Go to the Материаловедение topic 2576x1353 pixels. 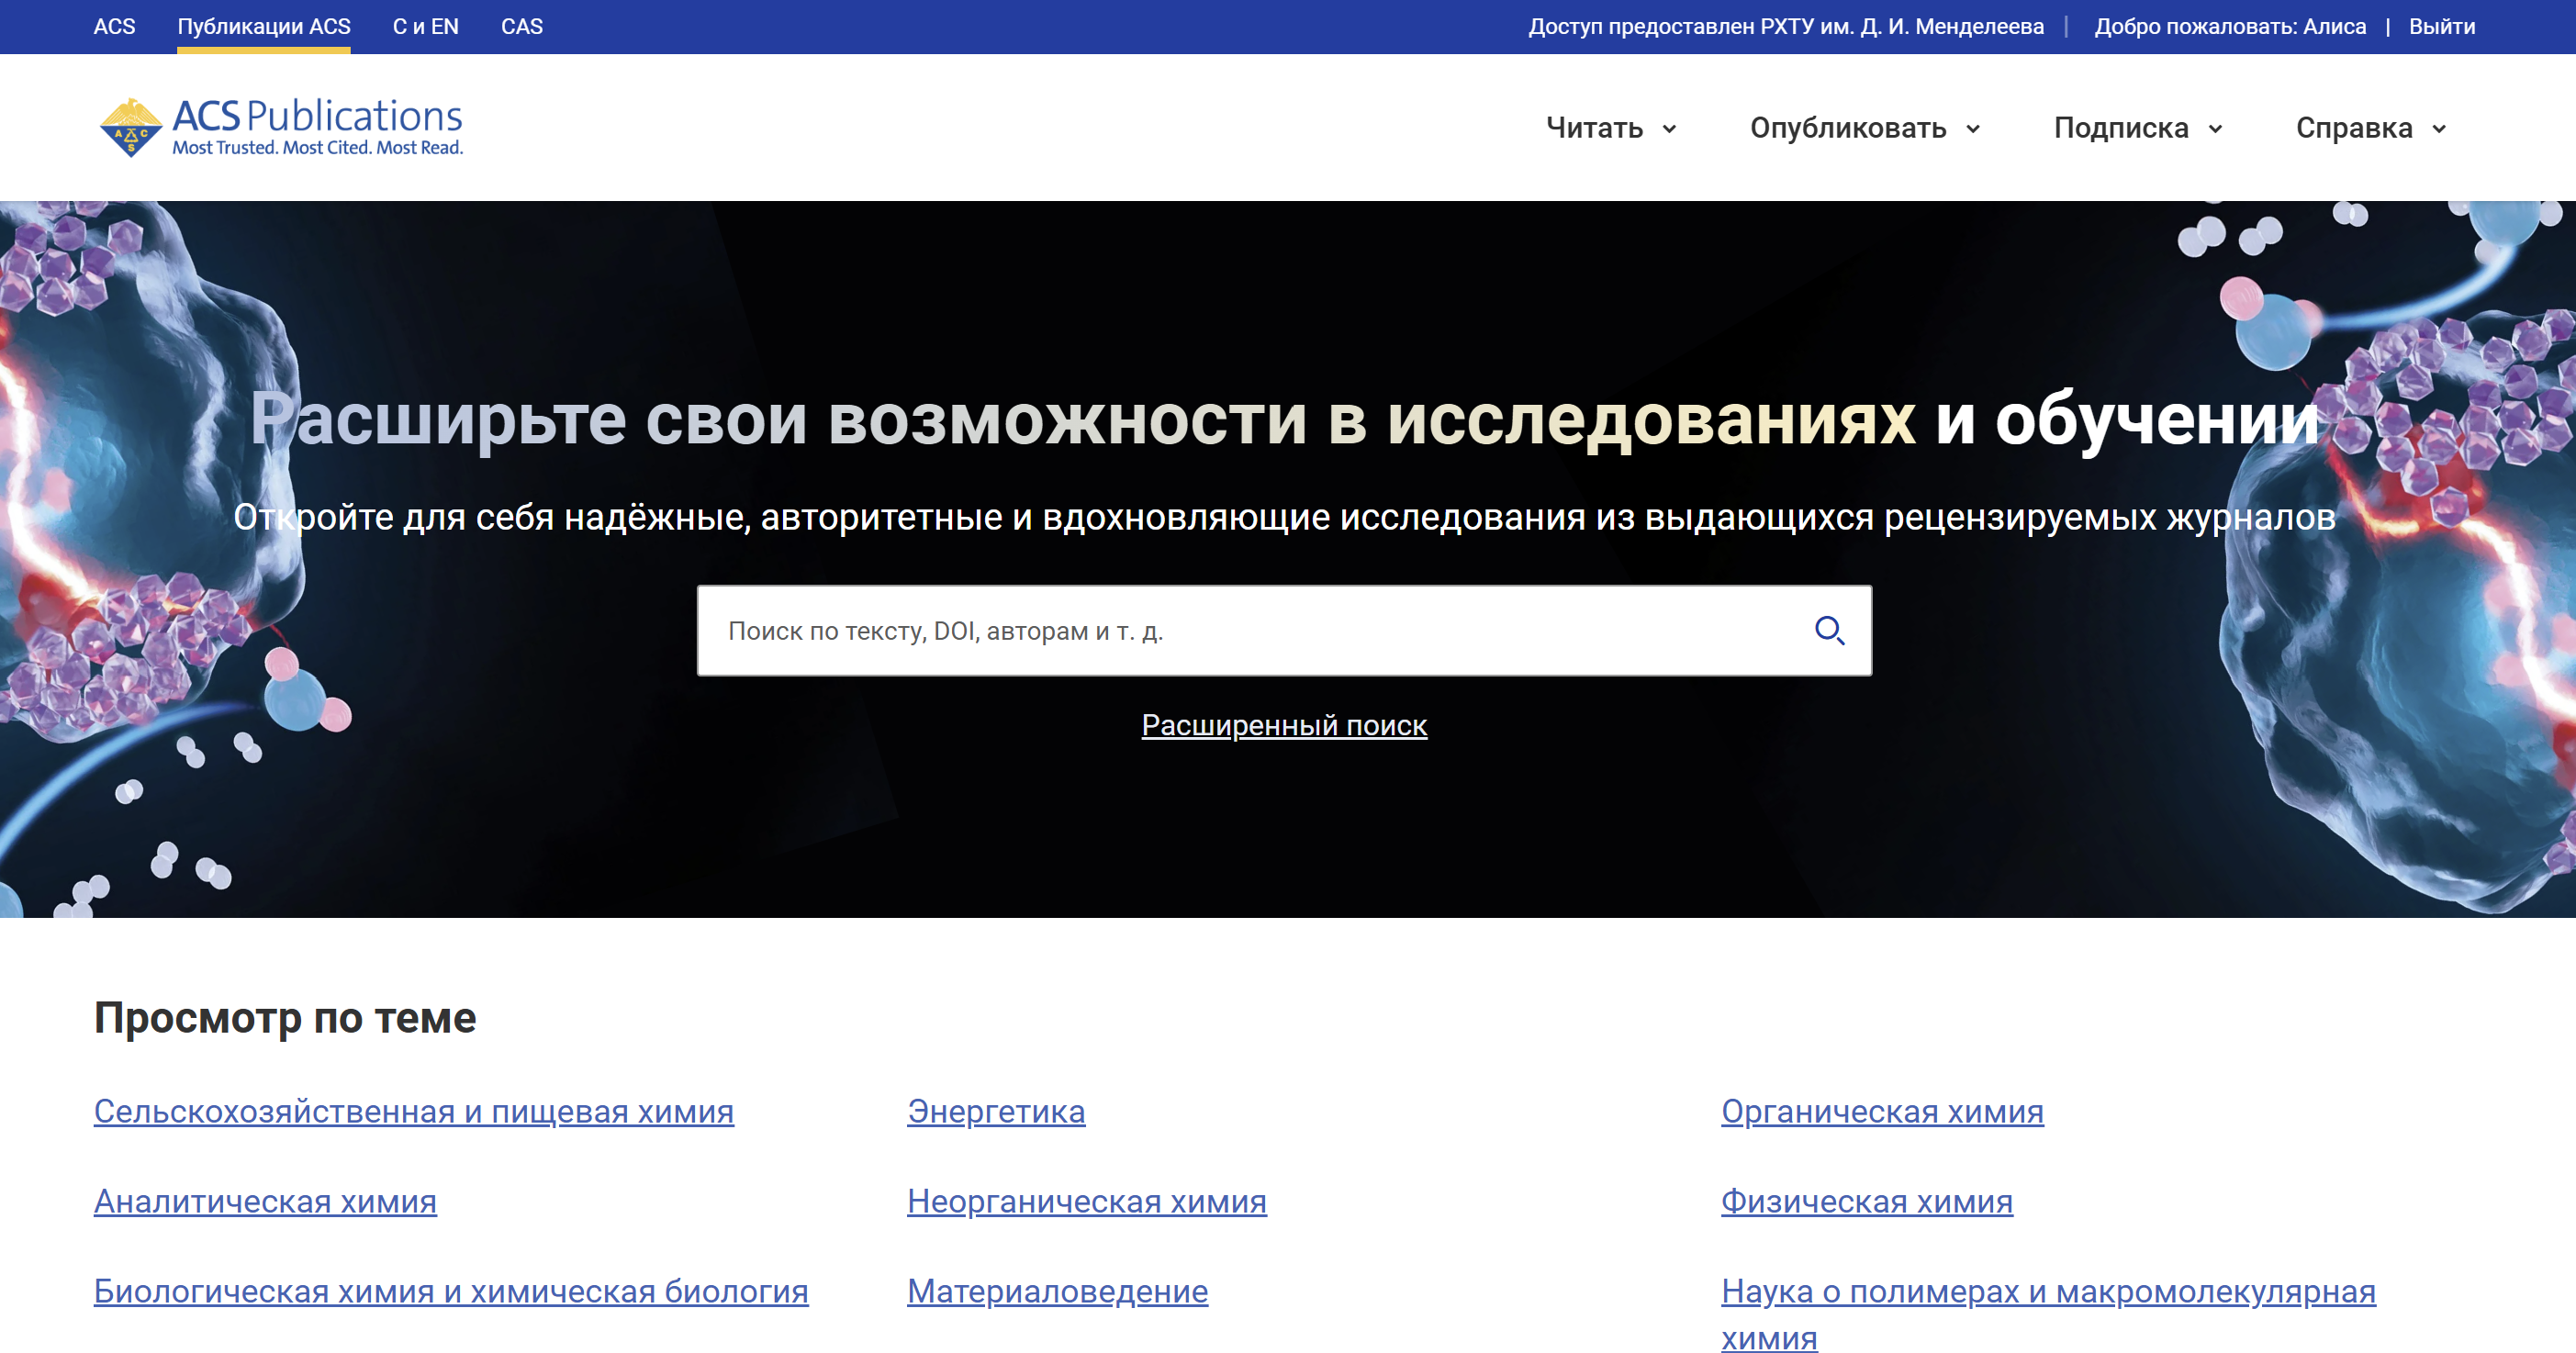1057,1291
